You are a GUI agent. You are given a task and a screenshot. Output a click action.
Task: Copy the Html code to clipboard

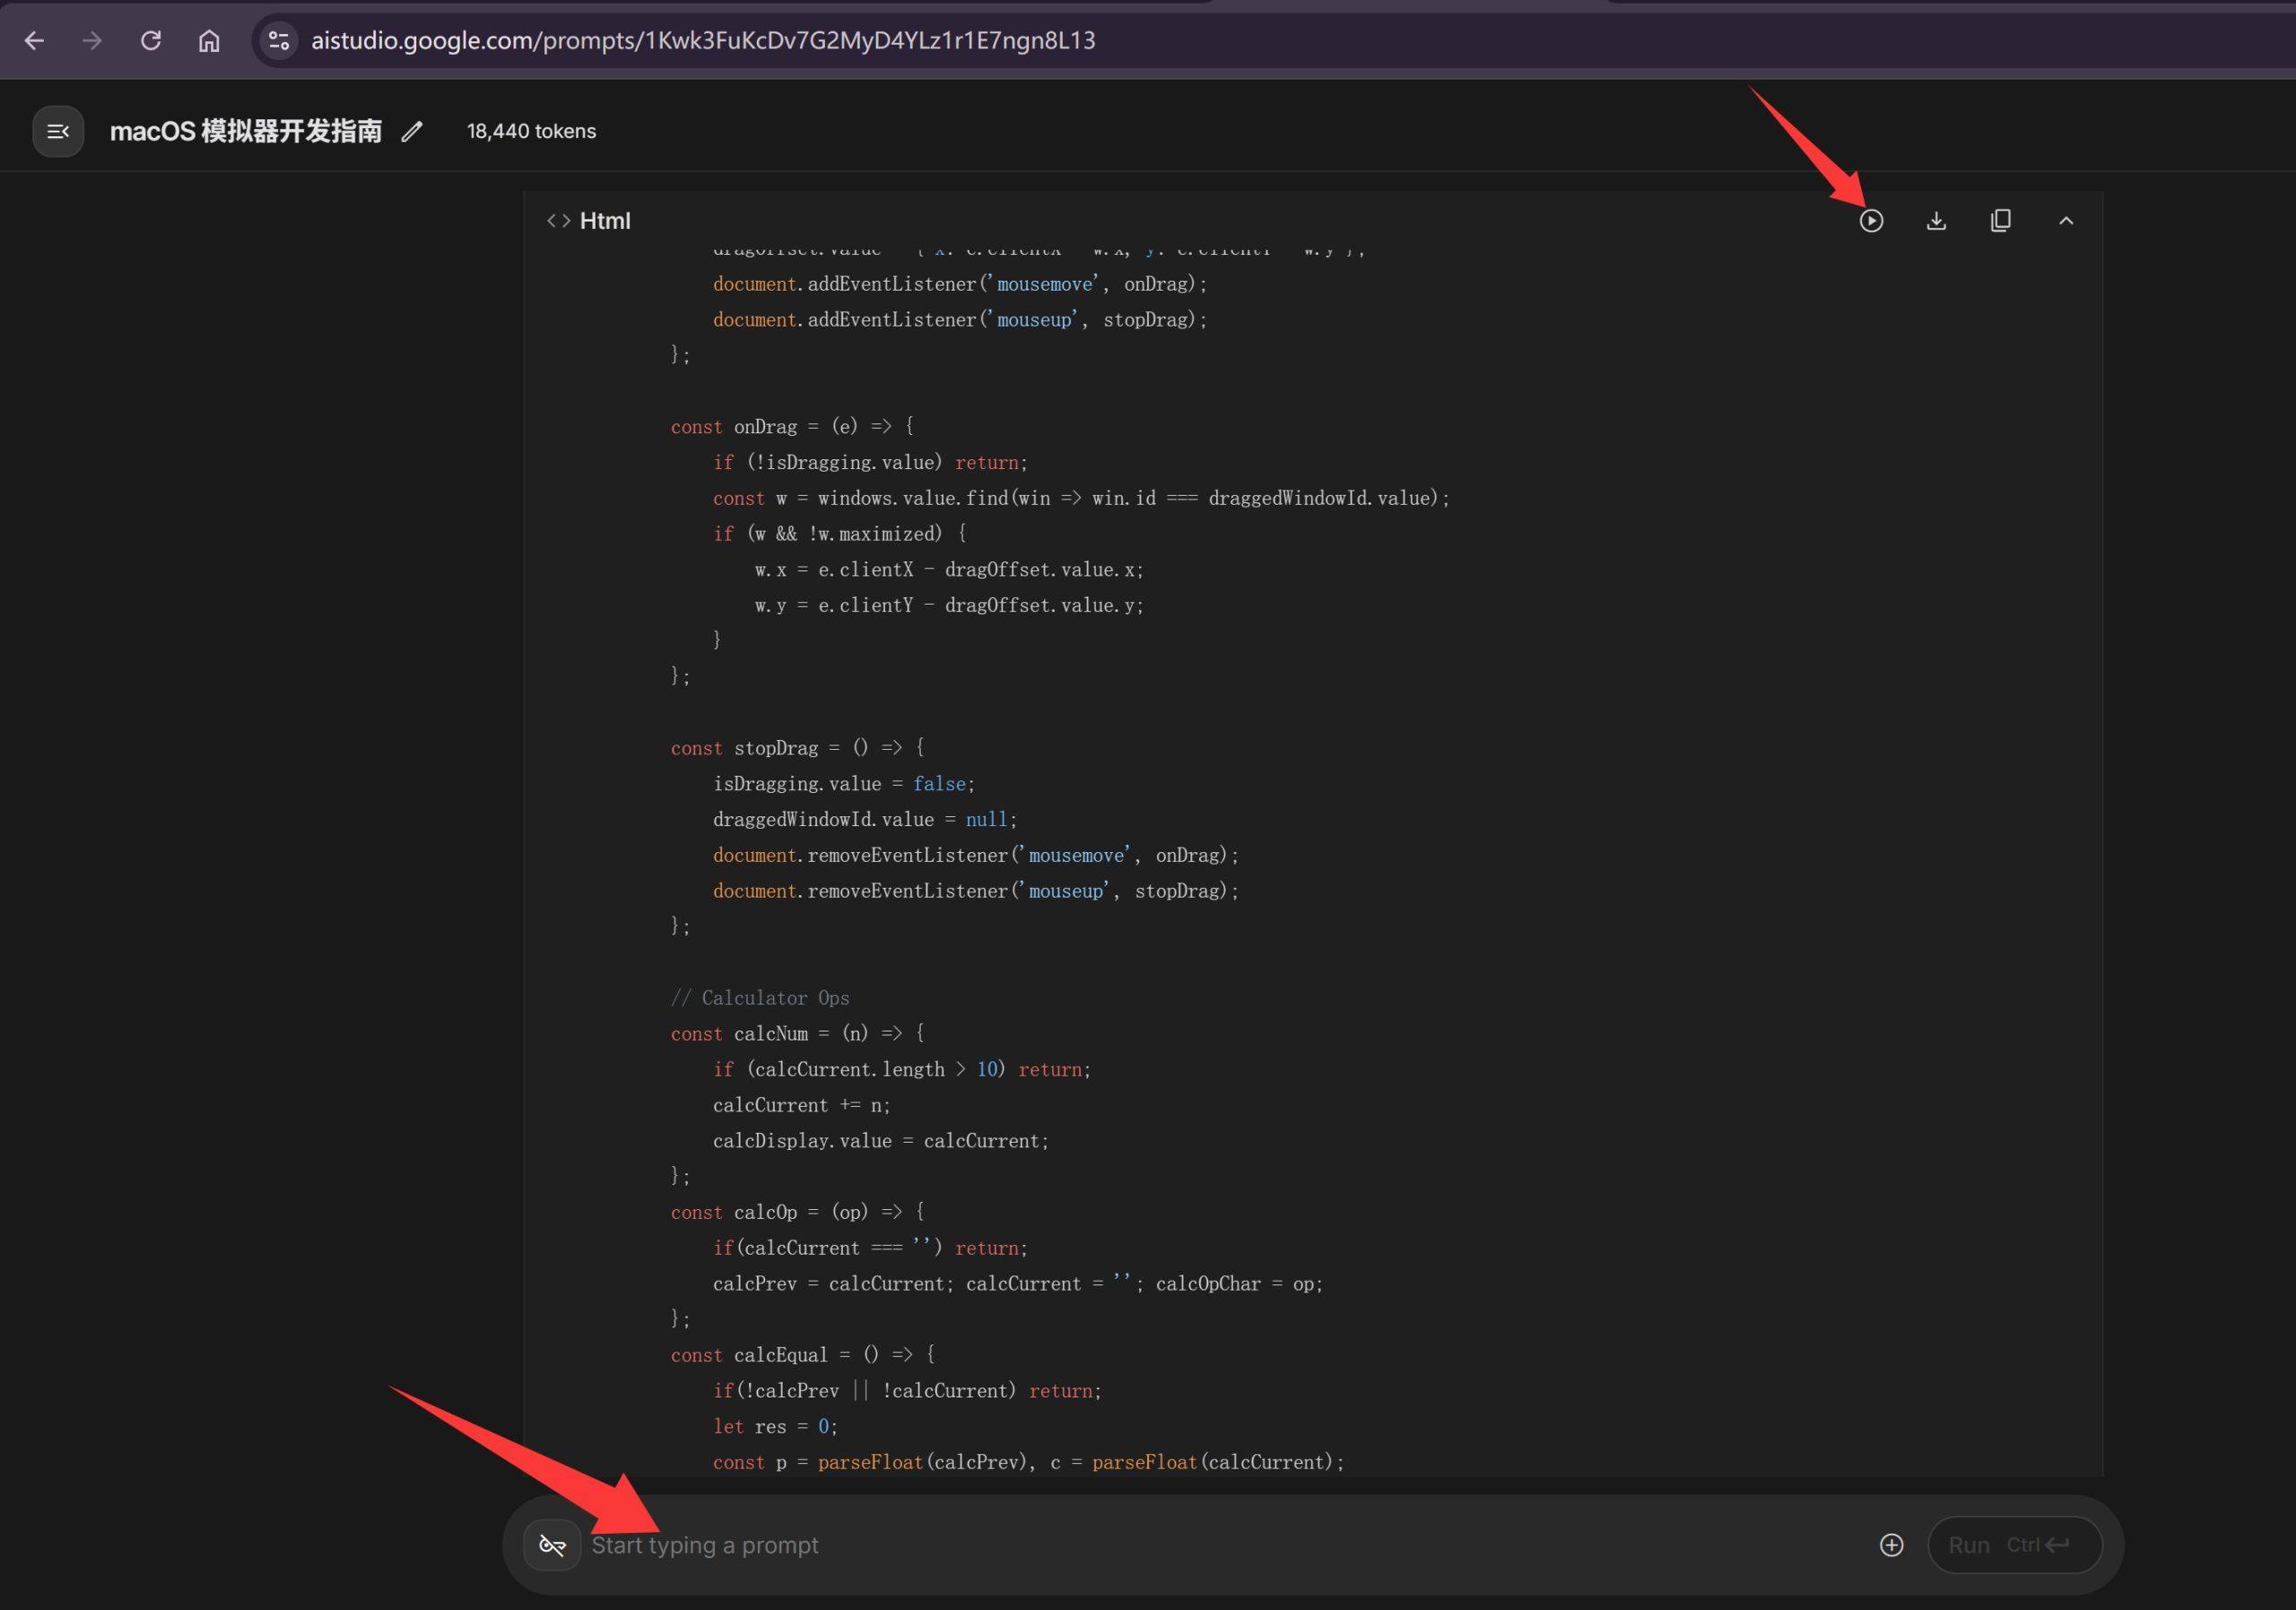(x=2001, y=221)
